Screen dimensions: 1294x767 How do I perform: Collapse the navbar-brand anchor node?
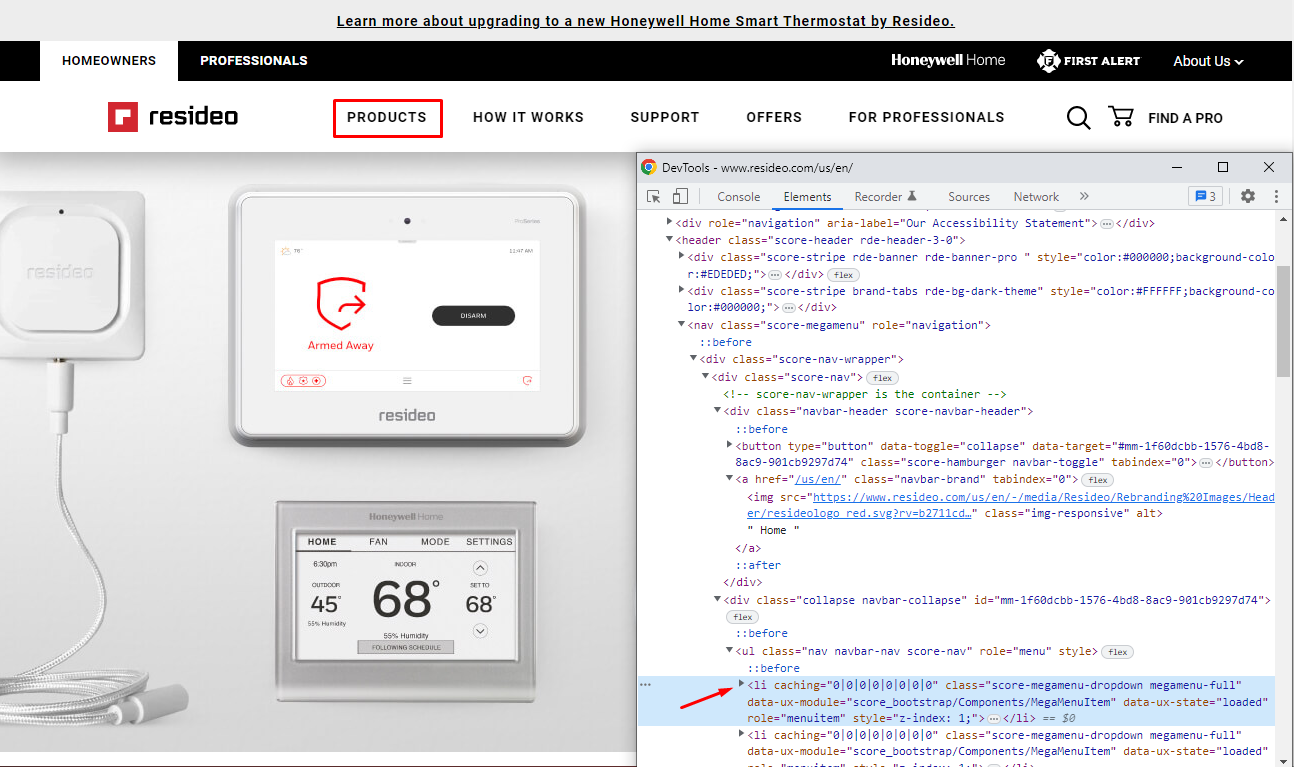tap(730, 480)
